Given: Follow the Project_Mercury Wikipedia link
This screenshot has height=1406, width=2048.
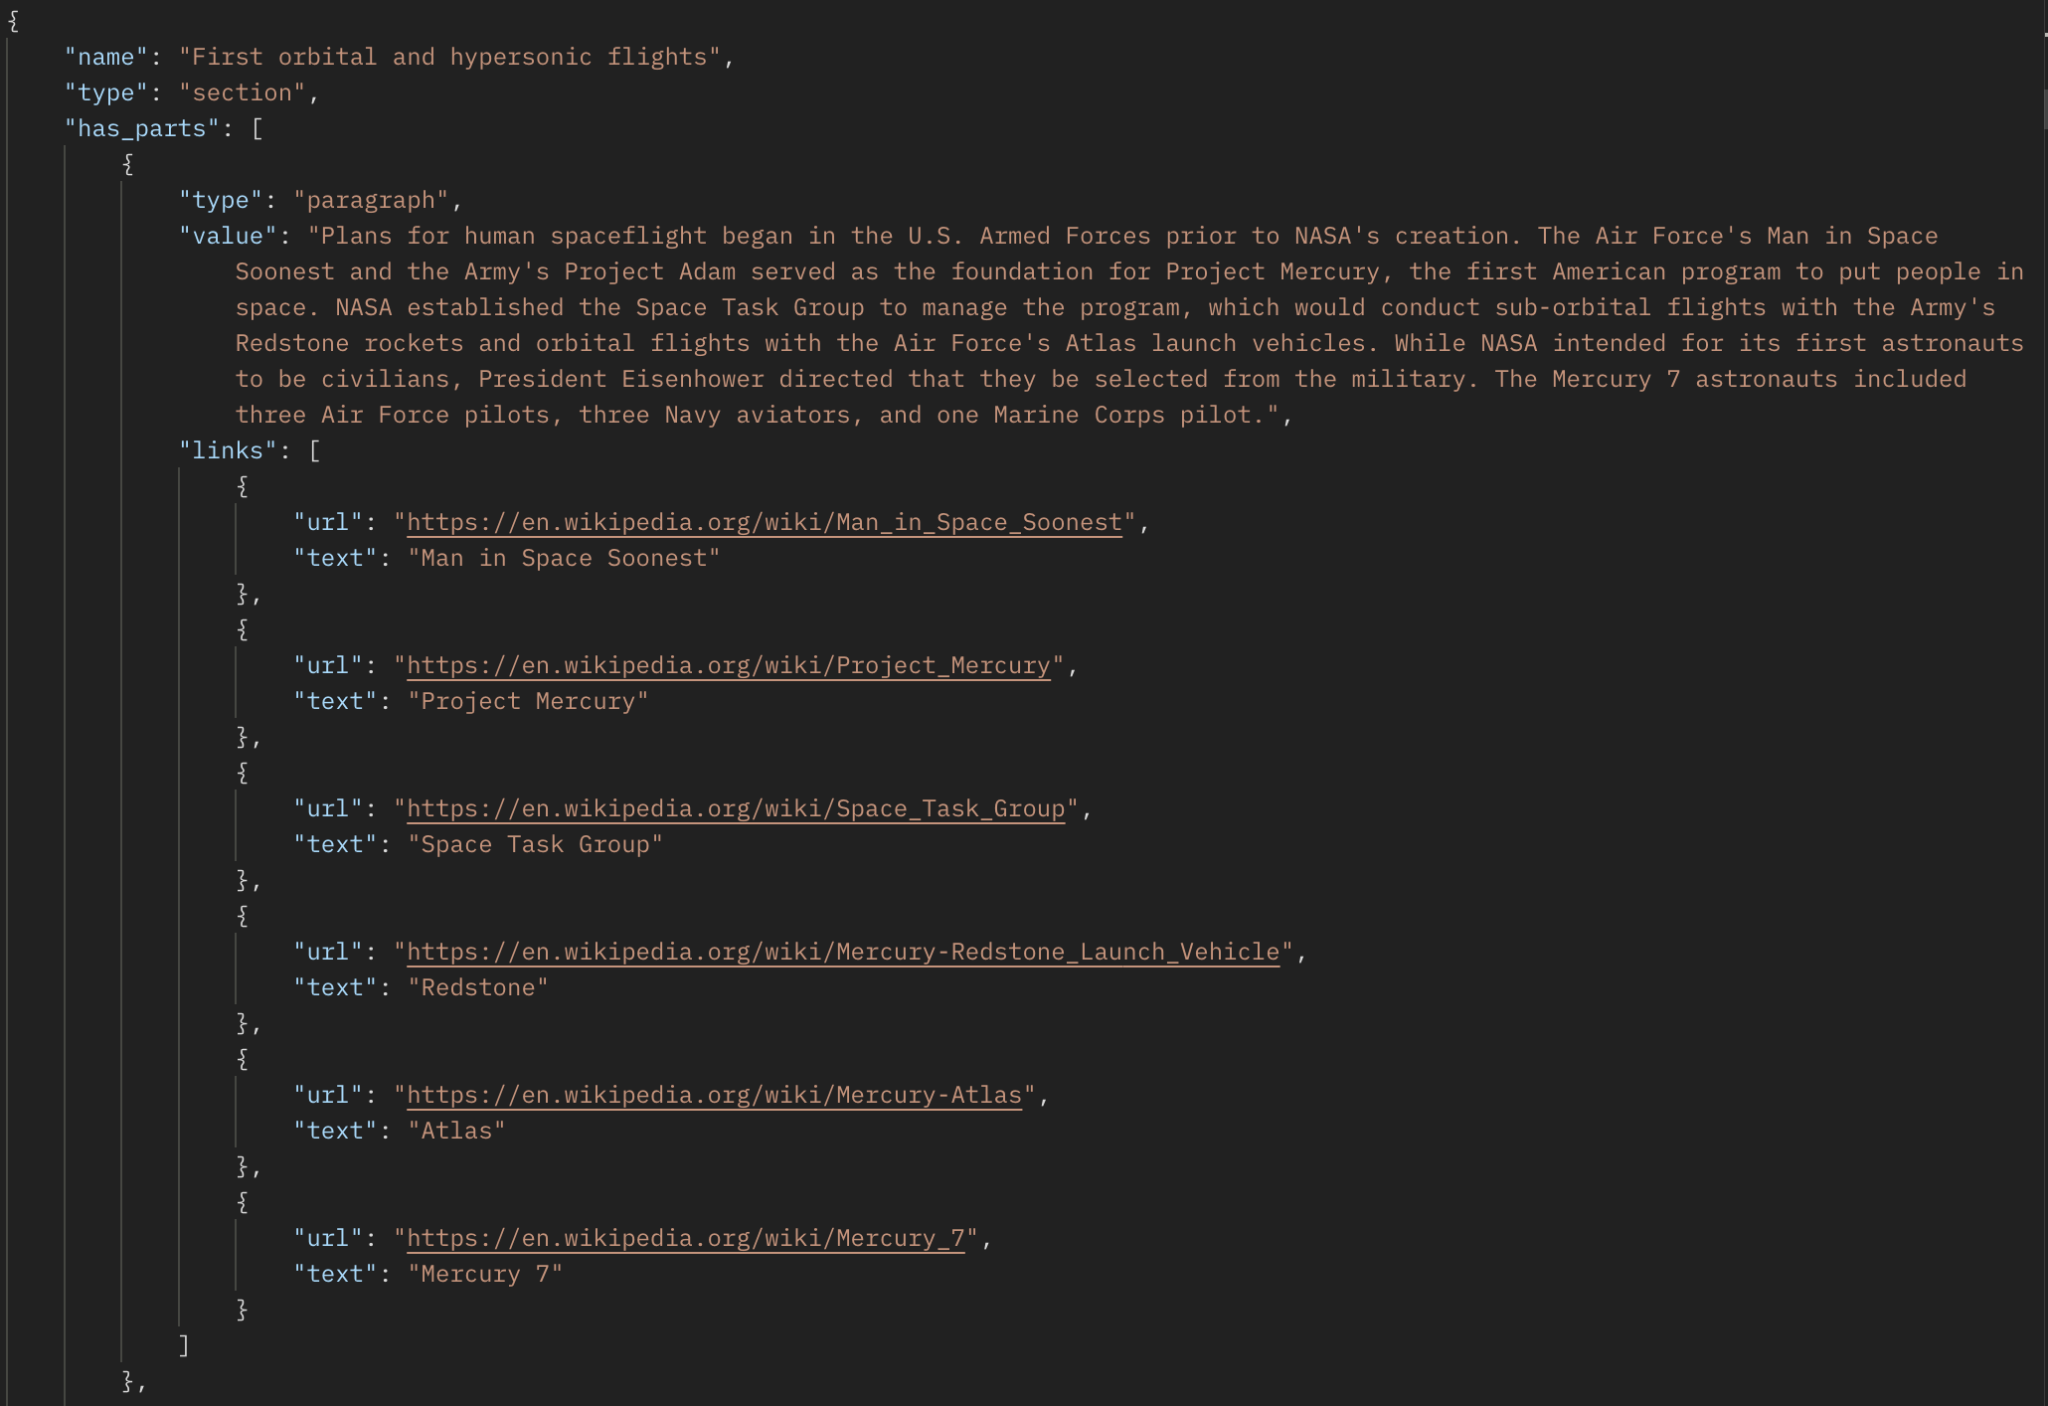Looking at the screenshot, I should [728, 665].
